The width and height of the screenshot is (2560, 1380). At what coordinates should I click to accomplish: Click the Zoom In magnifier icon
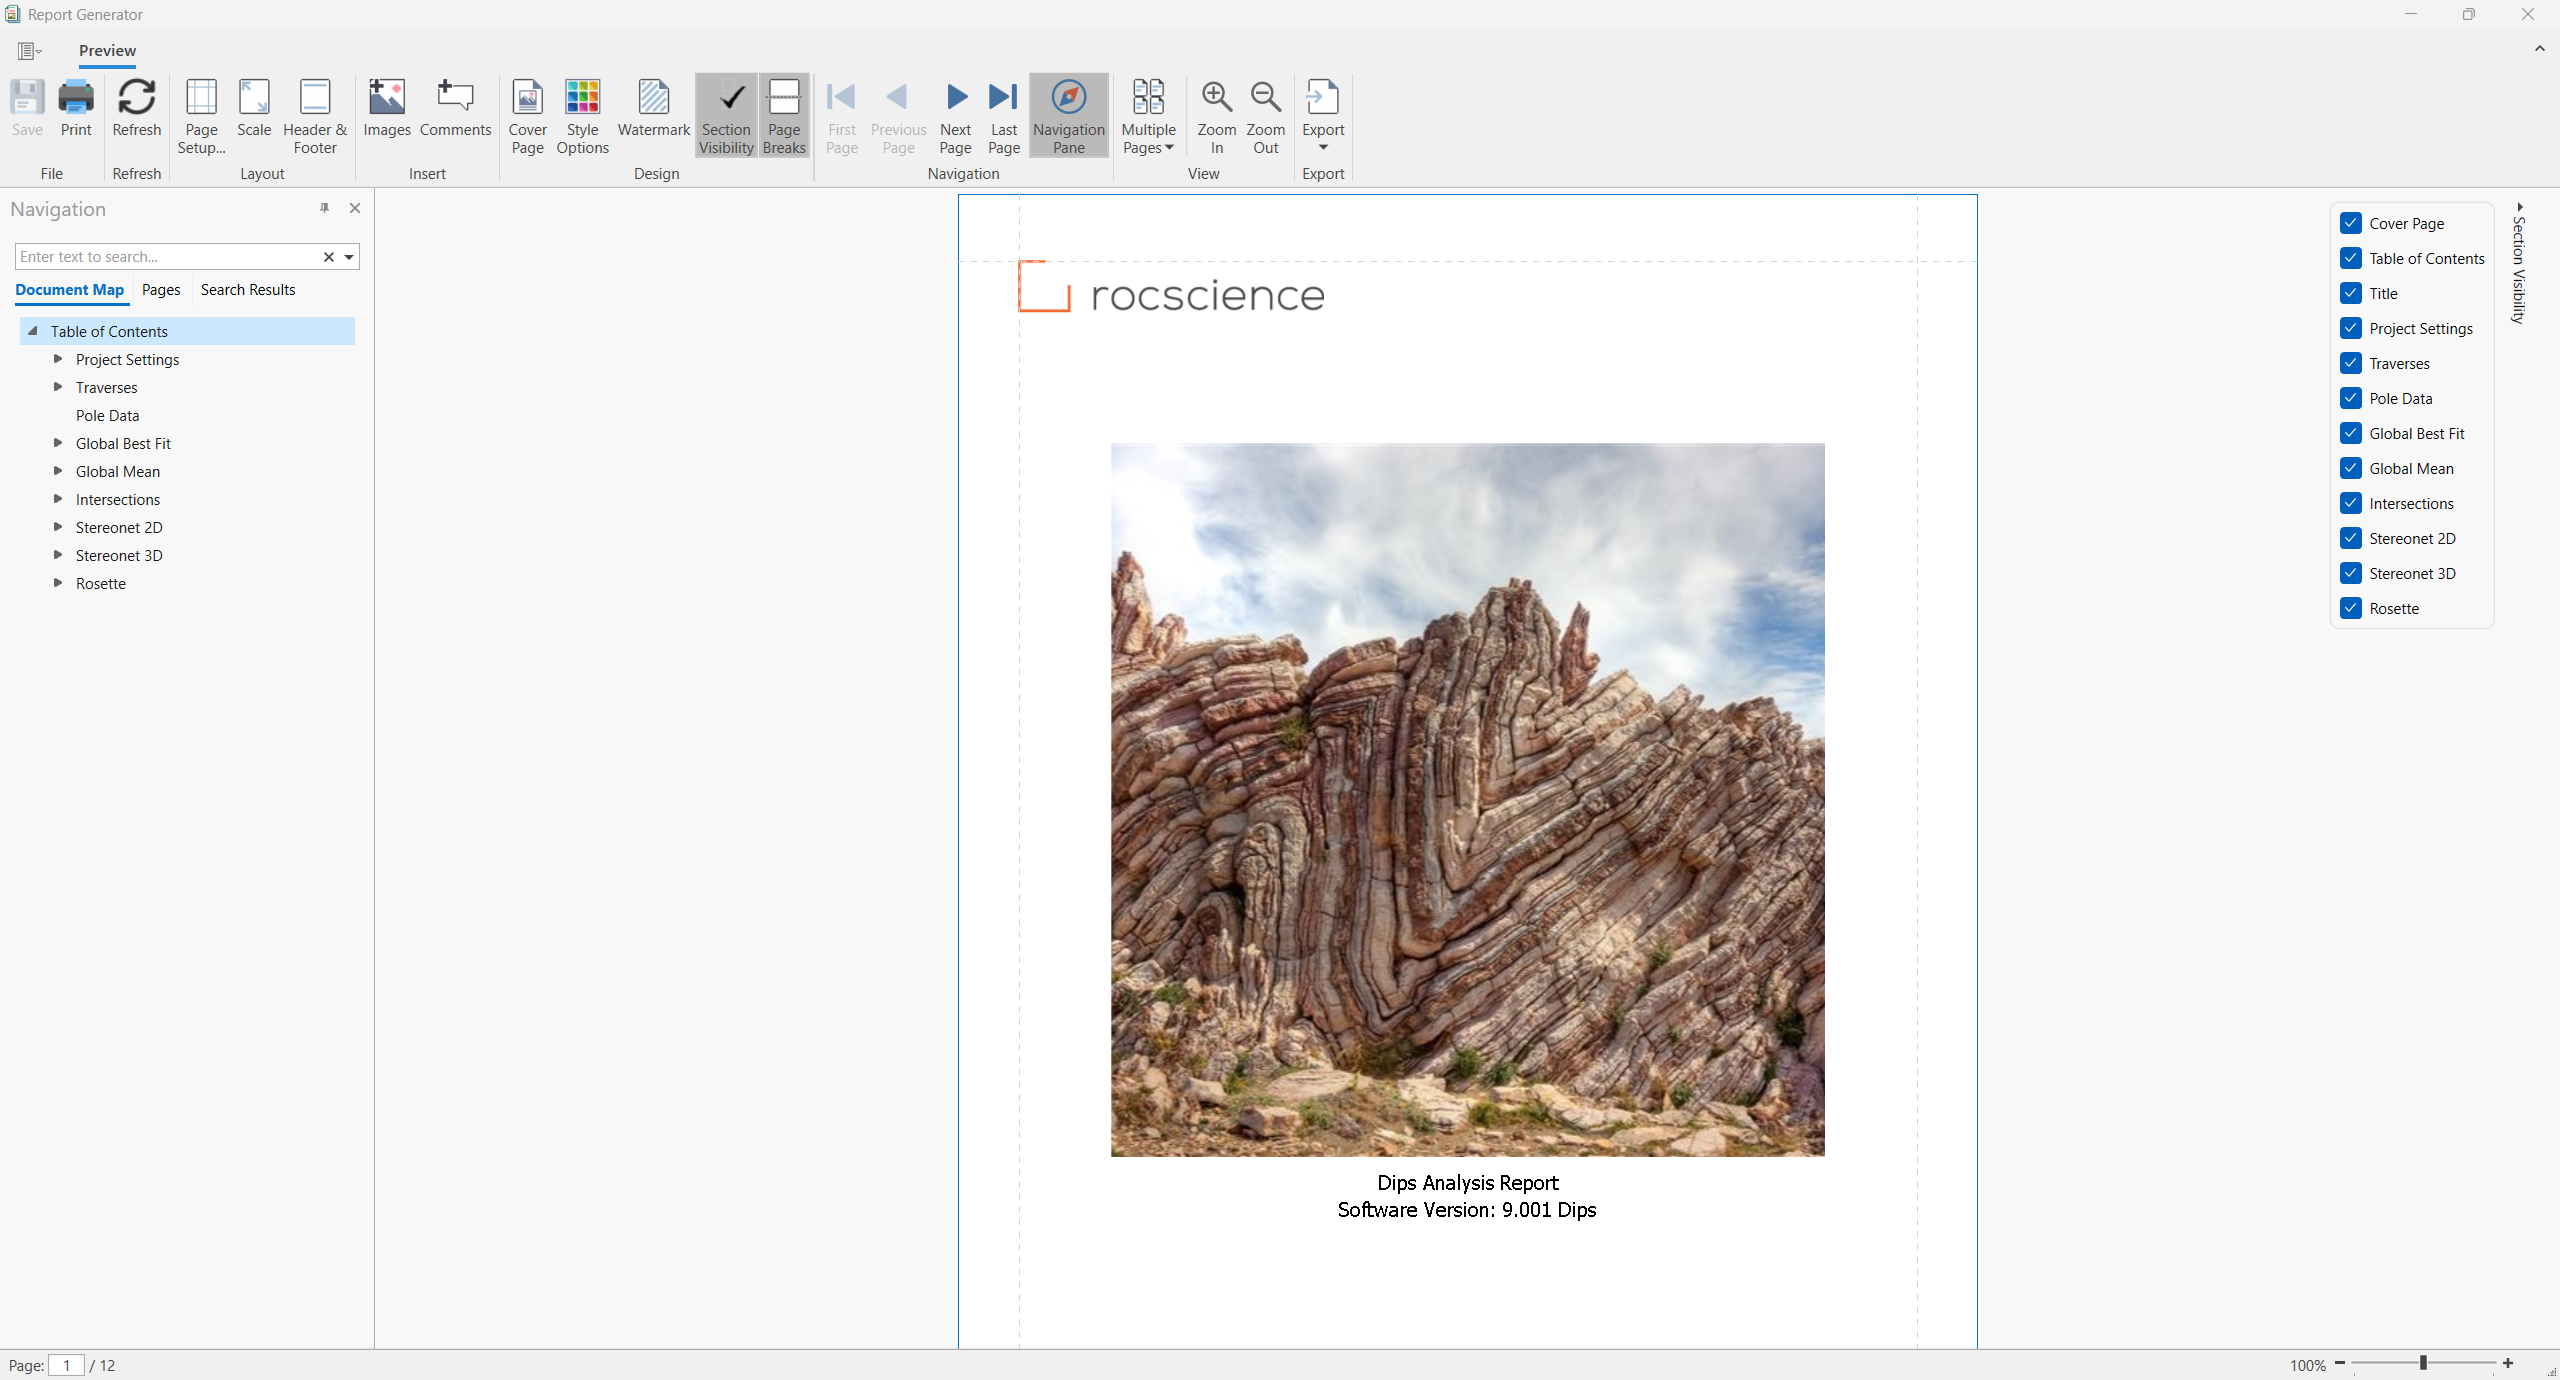1216,98
